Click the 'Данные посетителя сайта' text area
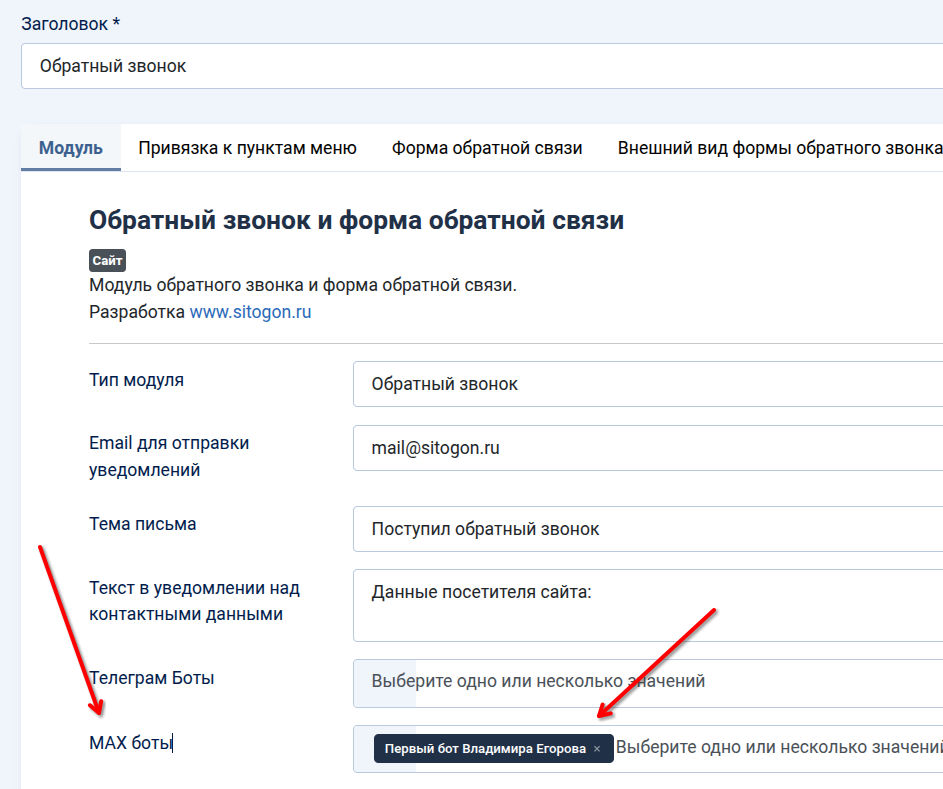Image resolution: width=943 pixels, height=789 pixels. [647, 605]
